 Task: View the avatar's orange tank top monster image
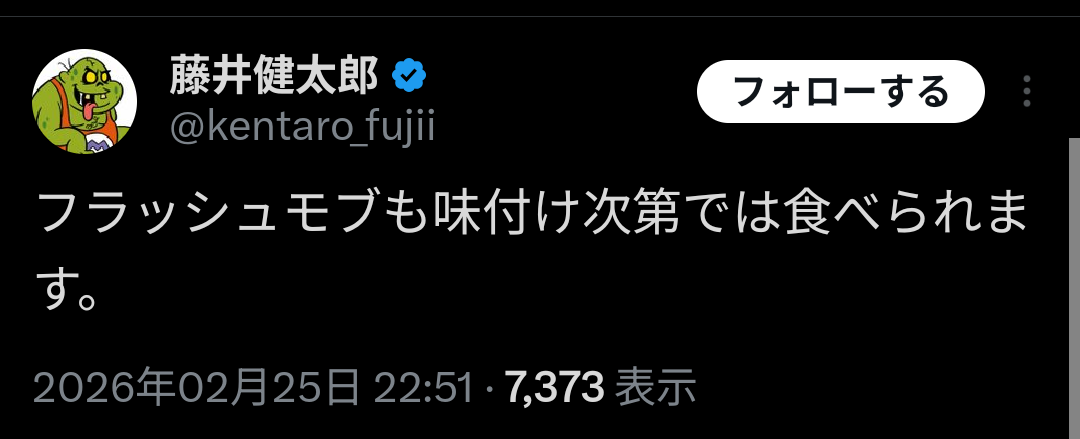pyautogui.click(x=84, y=101)
